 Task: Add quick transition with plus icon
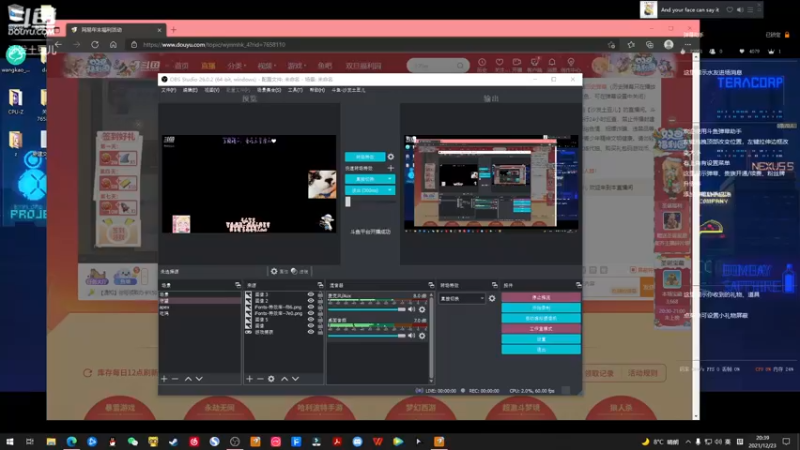(391, 168)
